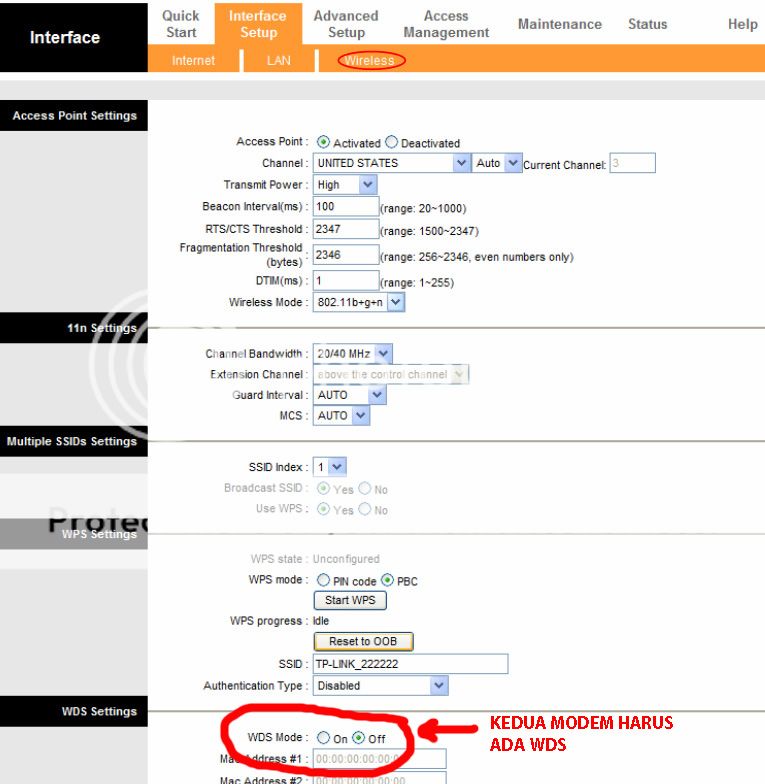The width and height of the screenshot is (765, 784).
Task: Turn WDS Mode On
Action: pyautogui.click(x=323, y=738)
